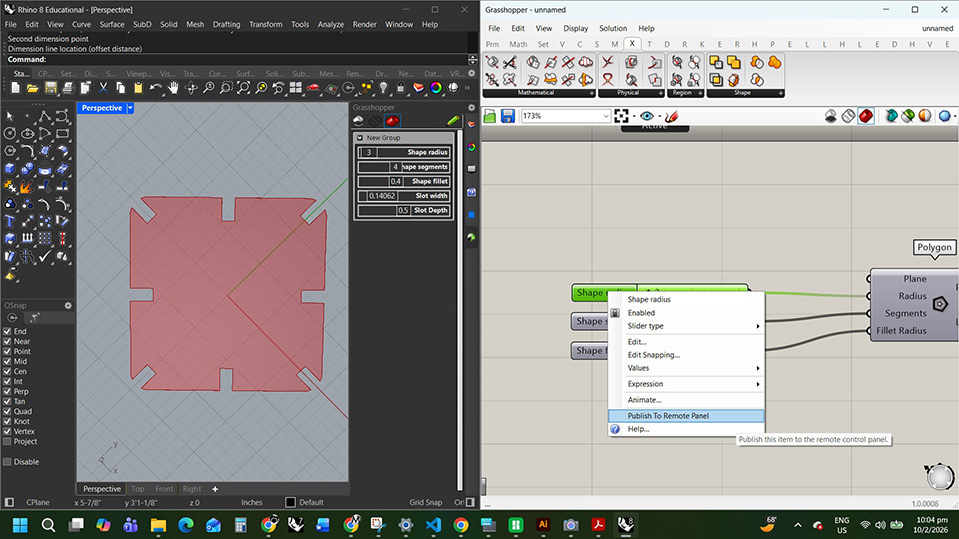Open OSnap panel gear settings
Screen dimensions: 959x539
coord(68,305)
